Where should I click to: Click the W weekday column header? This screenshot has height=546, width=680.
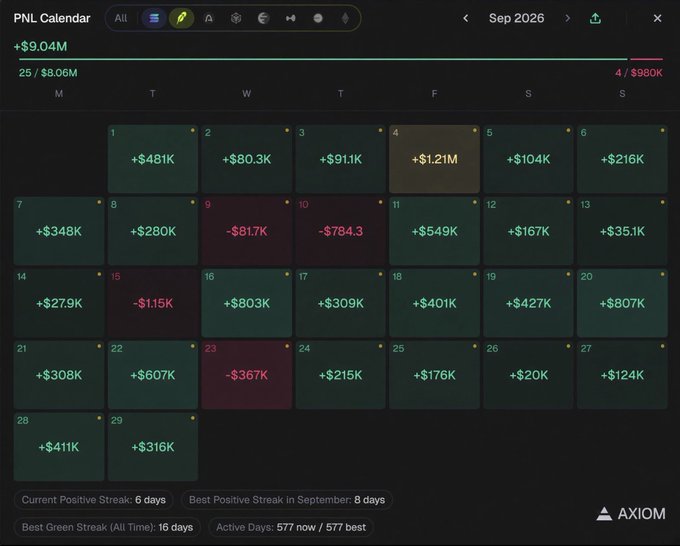(x=246, y=94)
